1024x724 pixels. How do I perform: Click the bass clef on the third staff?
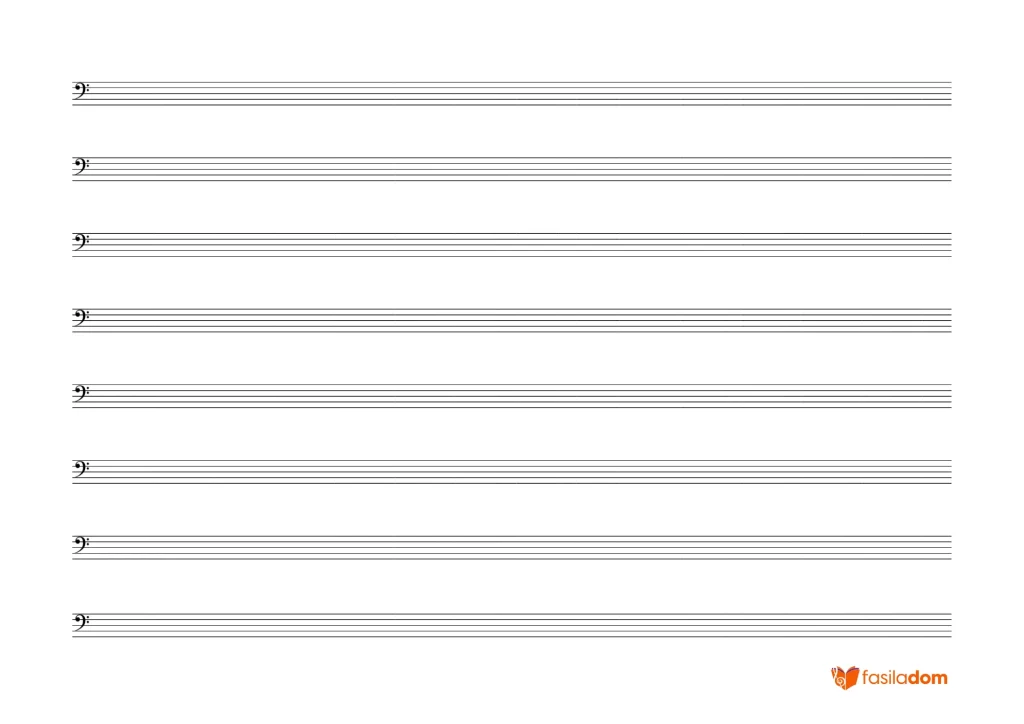coord(81,243)
